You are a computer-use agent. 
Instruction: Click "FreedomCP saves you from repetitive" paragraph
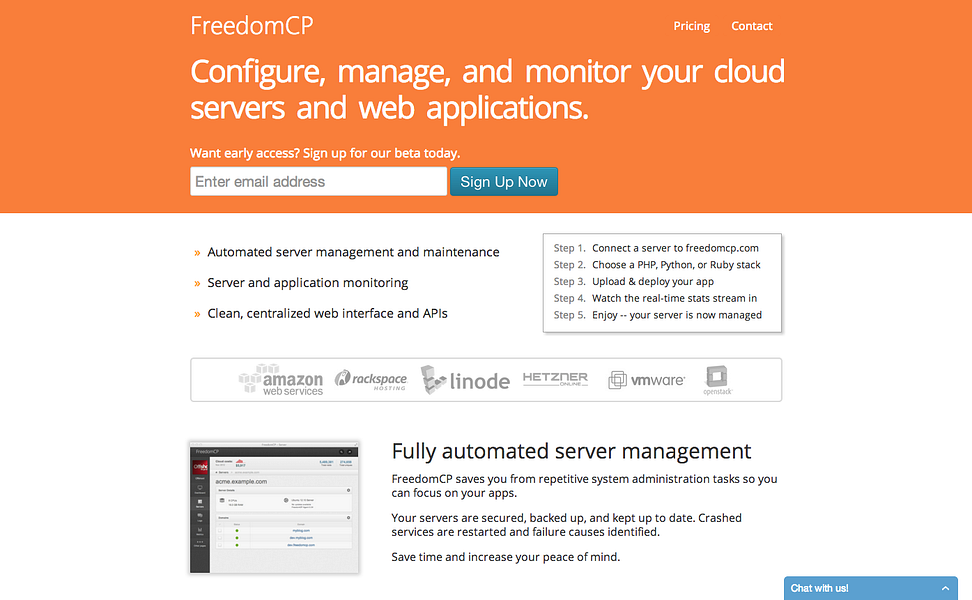[x=584, y=486]
